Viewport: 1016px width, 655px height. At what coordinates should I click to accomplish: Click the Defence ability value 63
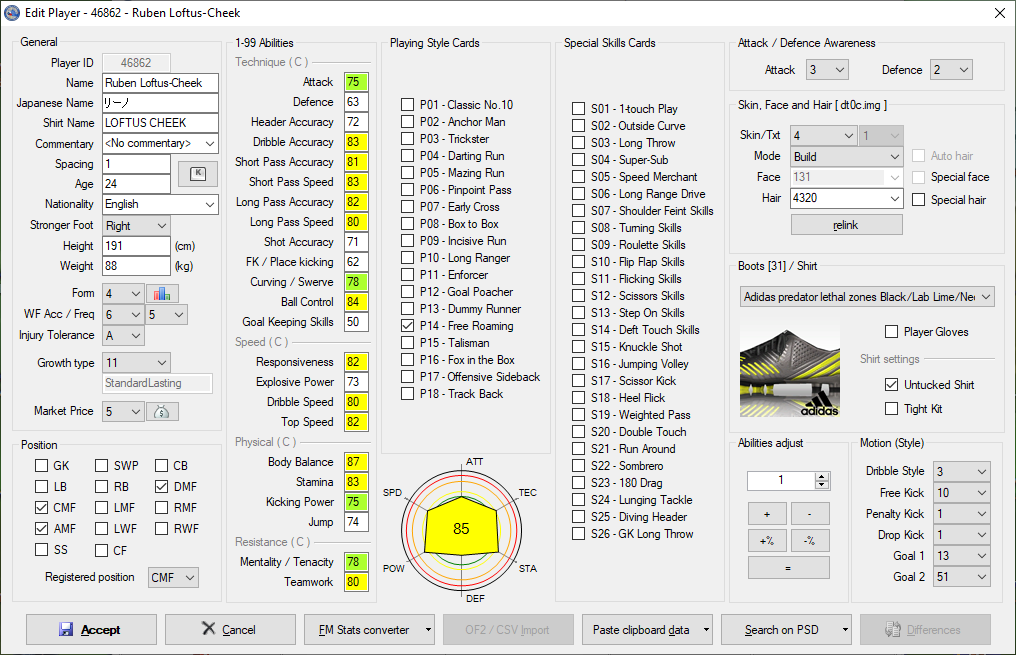point(356,102)
